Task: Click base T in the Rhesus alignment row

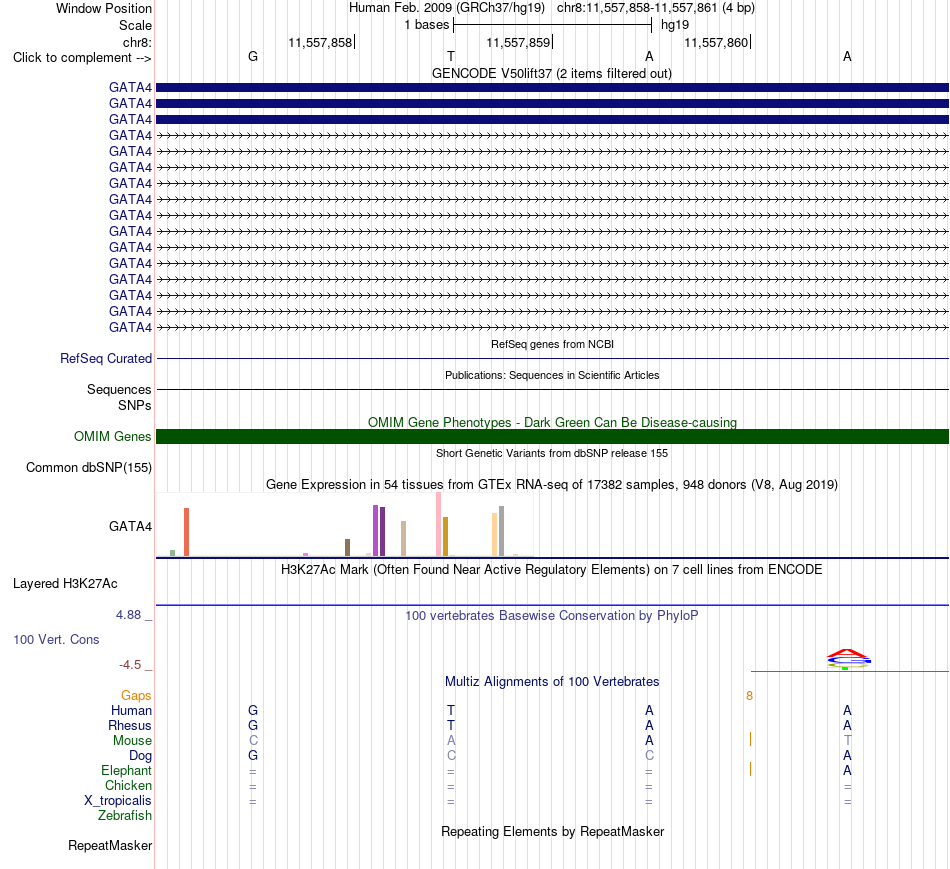Action: [x=451, y=725]
